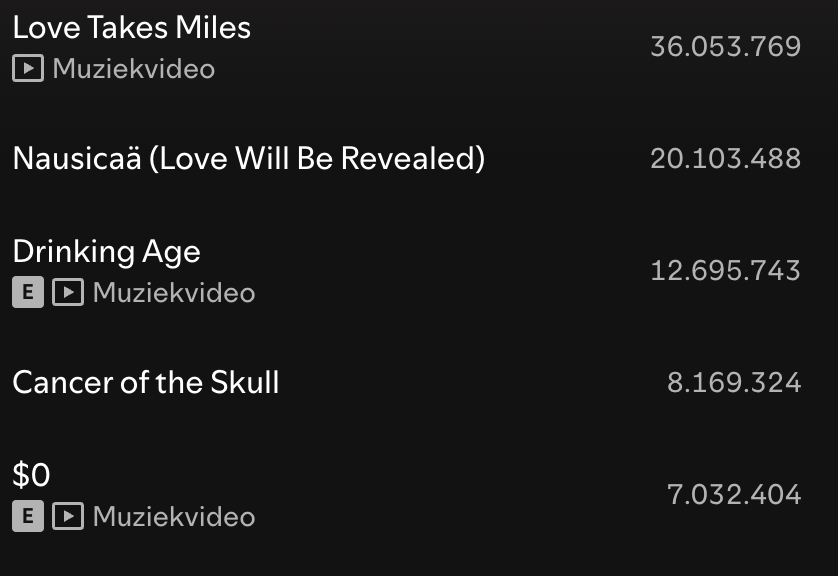This screenshot has width=838, height=576.
Task: Click the explicit E badge under $0
Action: (x=28, y=516)
